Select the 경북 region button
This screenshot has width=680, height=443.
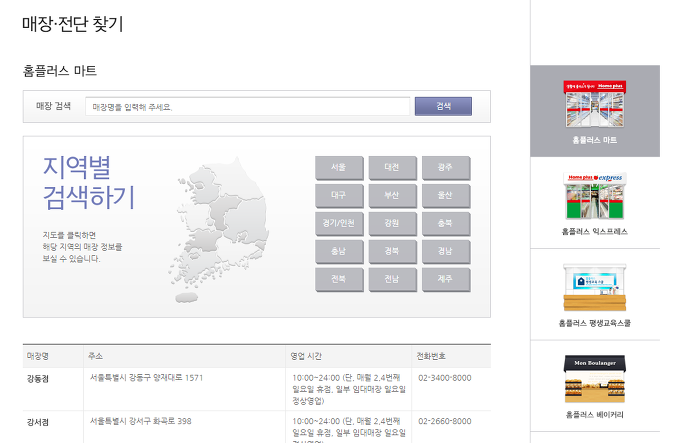(392, 252)
